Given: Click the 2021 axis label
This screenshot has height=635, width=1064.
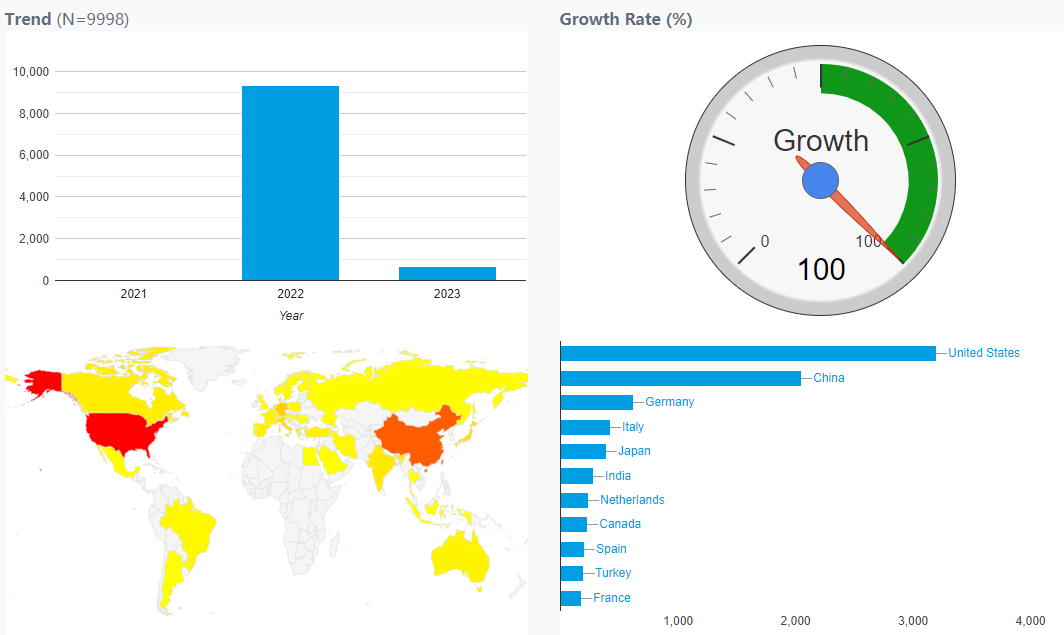Looking at the screenshot, I should (133, 294).
